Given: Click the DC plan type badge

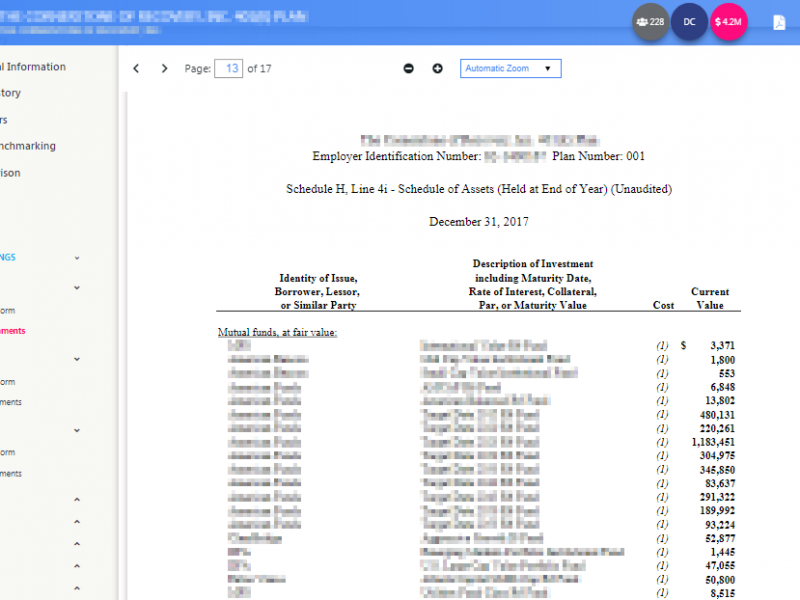Looking at the screenshot, I should [689, 22].
